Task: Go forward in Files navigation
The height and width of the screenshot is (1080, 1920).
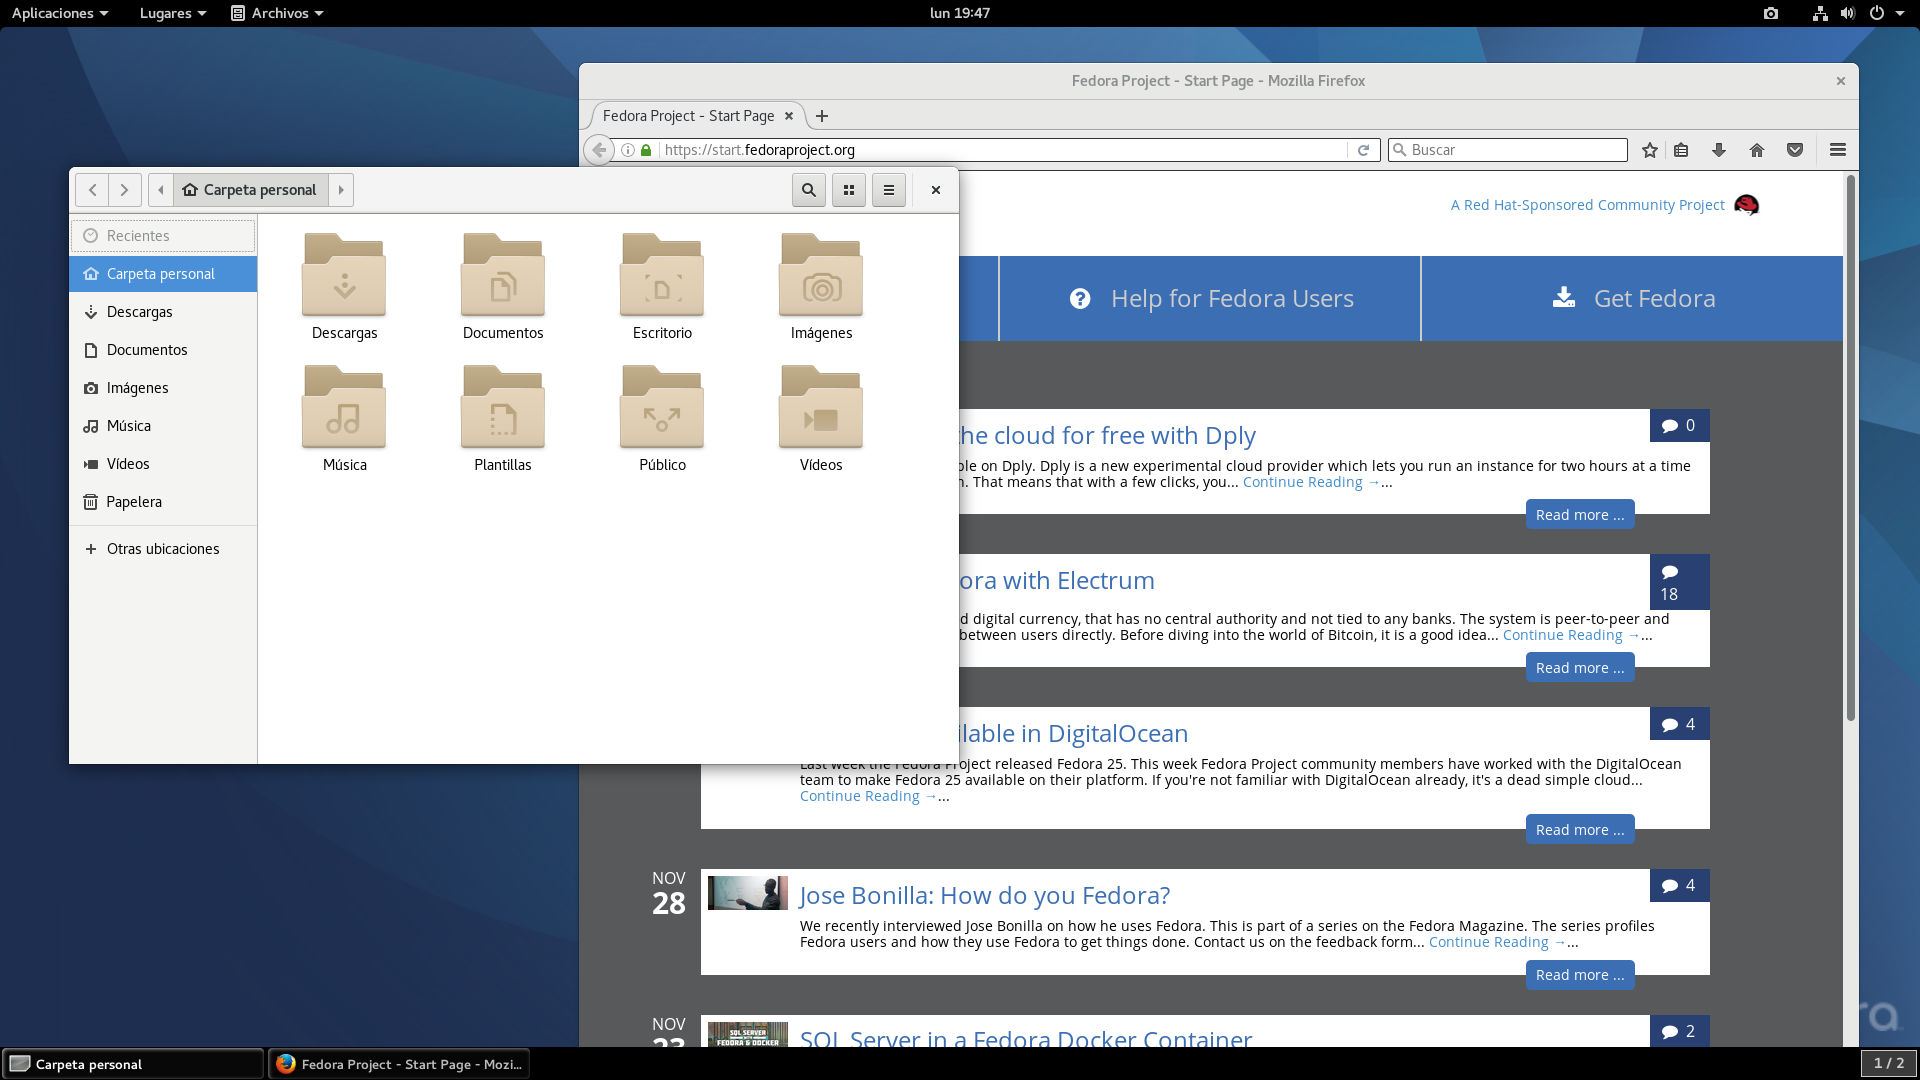Action: (124, 190)
